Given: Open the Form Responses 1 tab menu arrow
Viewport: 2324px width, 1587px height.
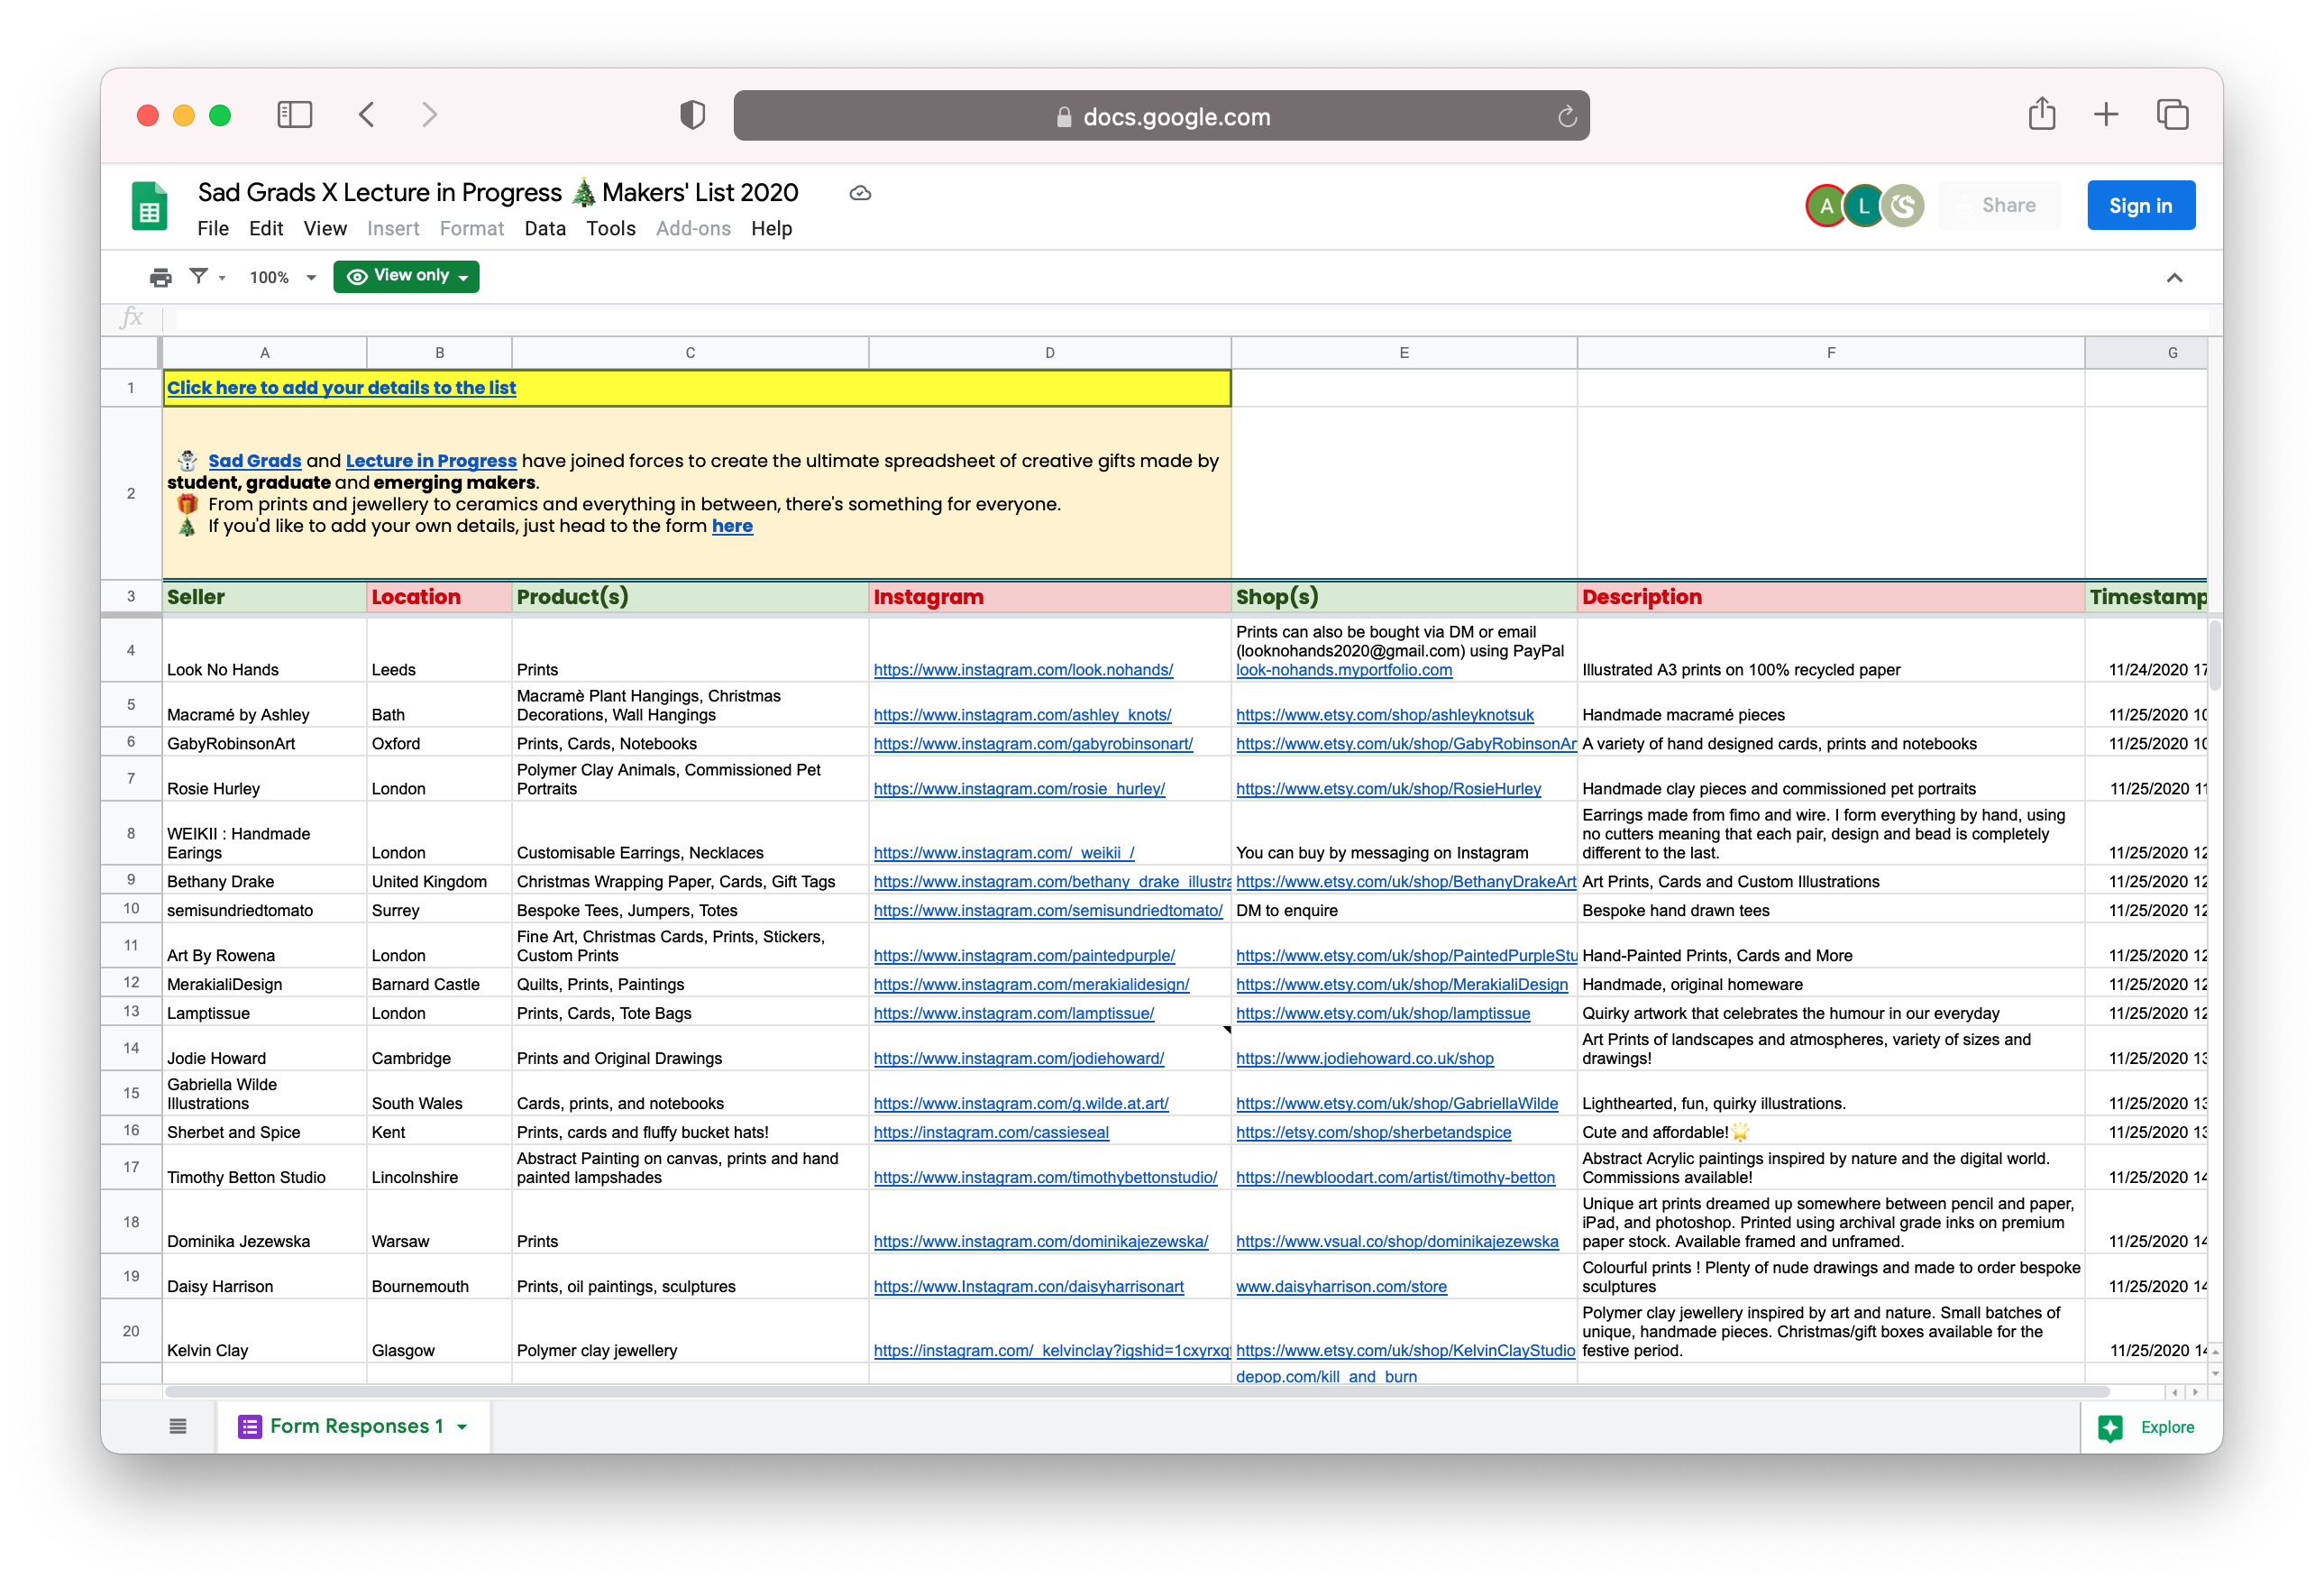Looking at the screenshot, I should 462,1427.
